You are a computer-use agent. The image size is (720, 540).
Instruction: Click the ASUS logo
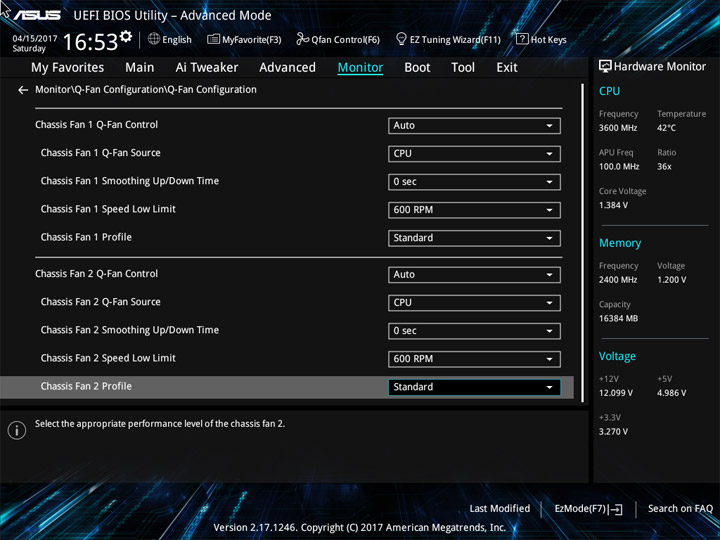(37, 15)
